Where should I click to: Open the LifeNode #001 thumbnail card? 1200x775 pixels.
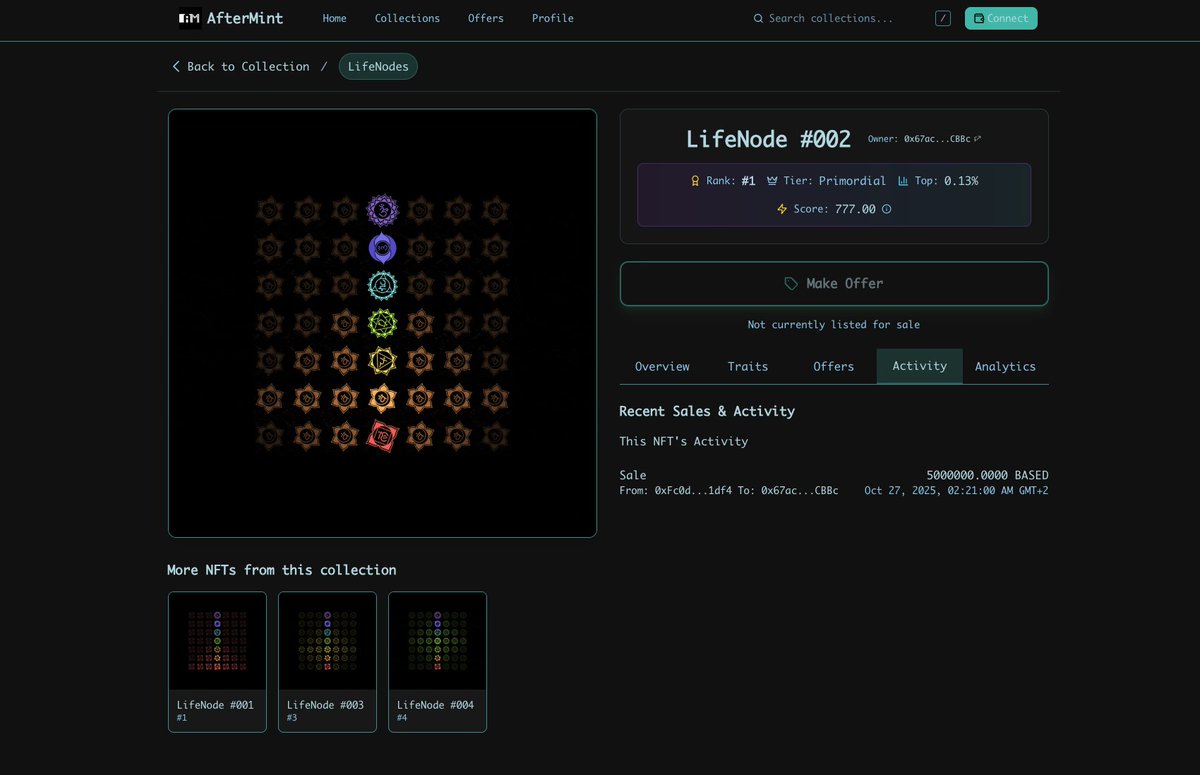(217, 662)
